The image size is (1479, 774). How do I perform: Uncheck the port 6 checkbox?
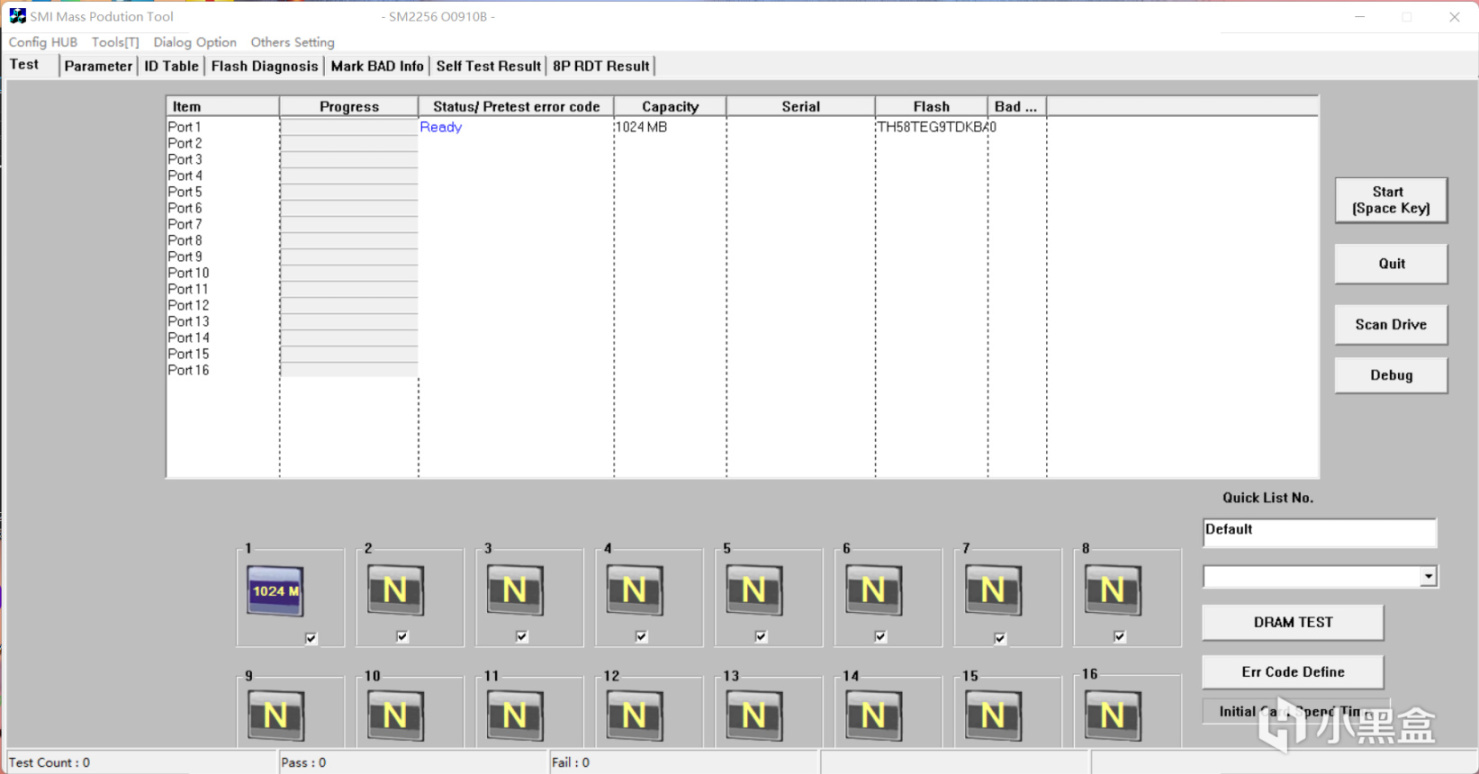tap(880, 636)
